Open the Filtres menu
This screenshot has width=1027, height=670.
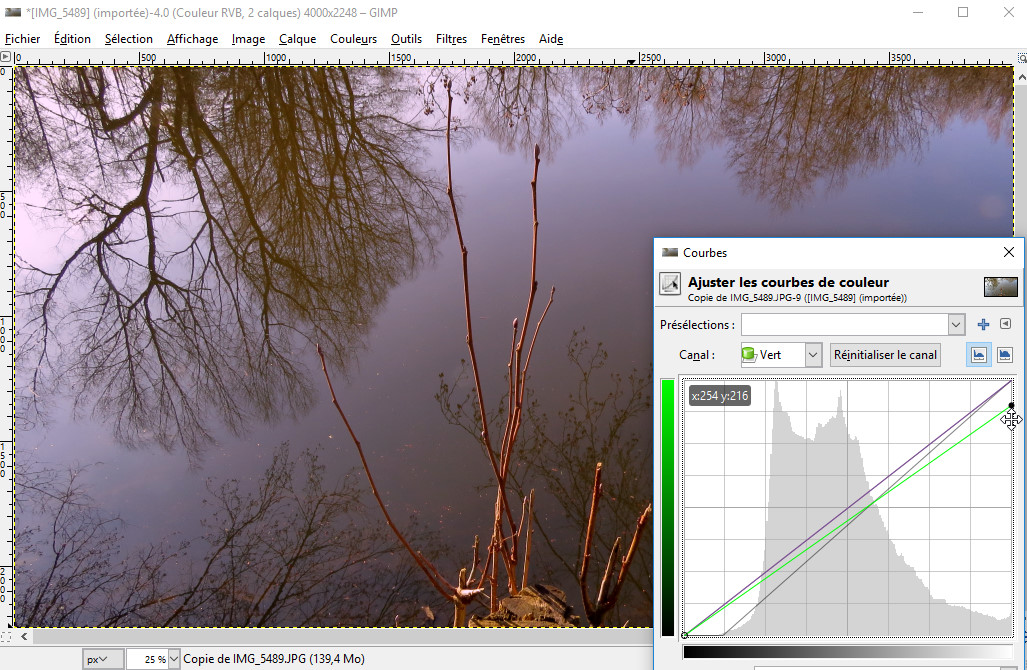click(451, 39)
